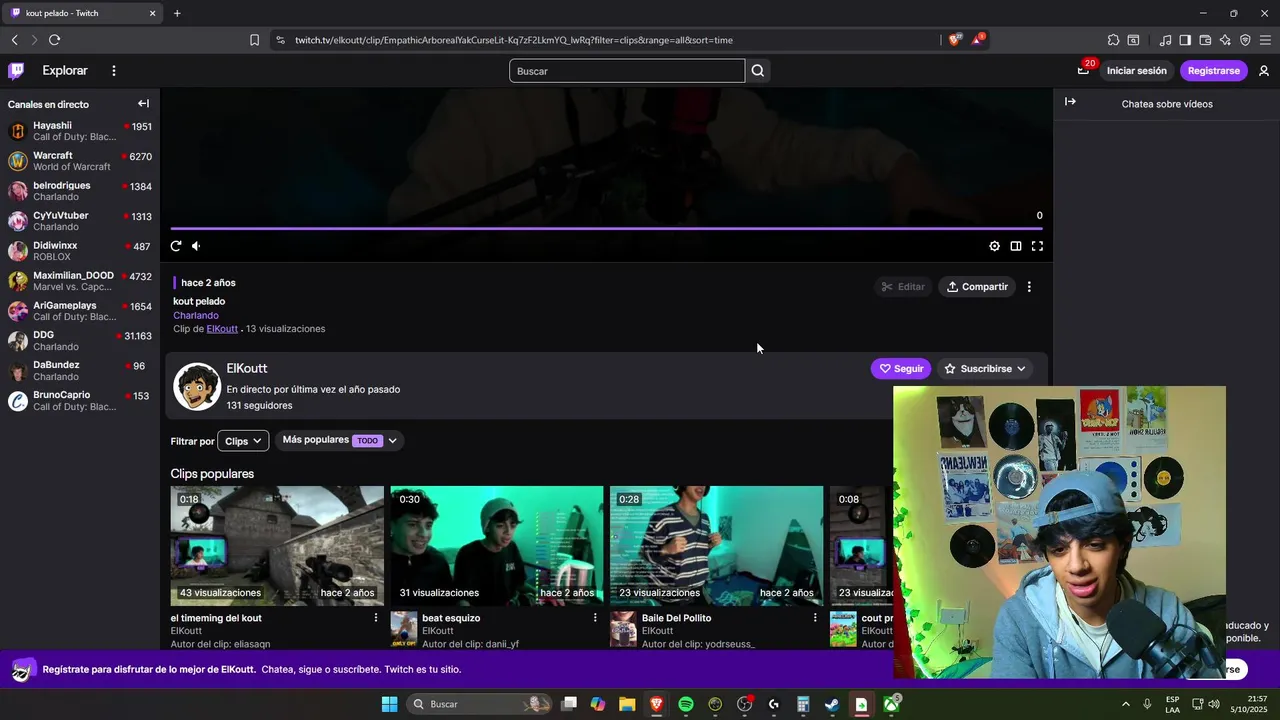Screen dimensions: 1280x720
Task: Open a new browser tab
Action: point(177,13)
